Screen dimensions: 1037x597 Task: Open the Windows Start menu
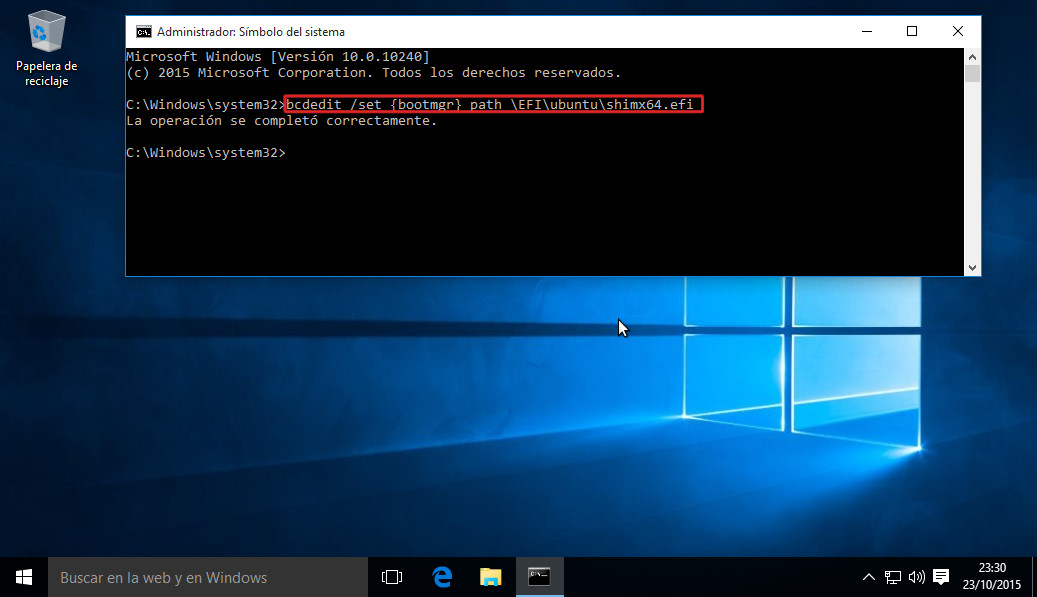pyautogui.click(x=23, y=577)
